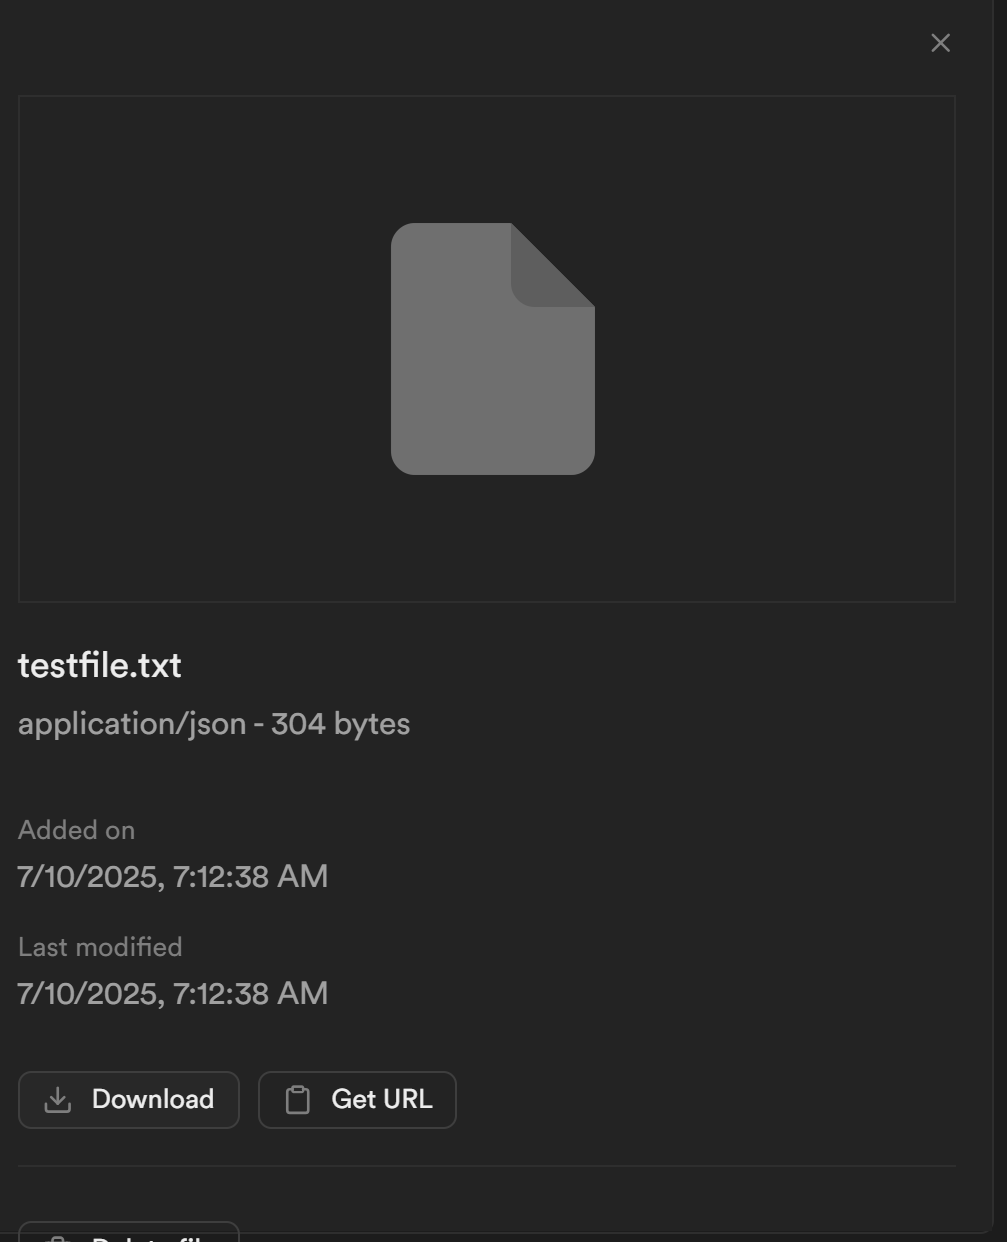Click the Added on label

pos(76,830)
